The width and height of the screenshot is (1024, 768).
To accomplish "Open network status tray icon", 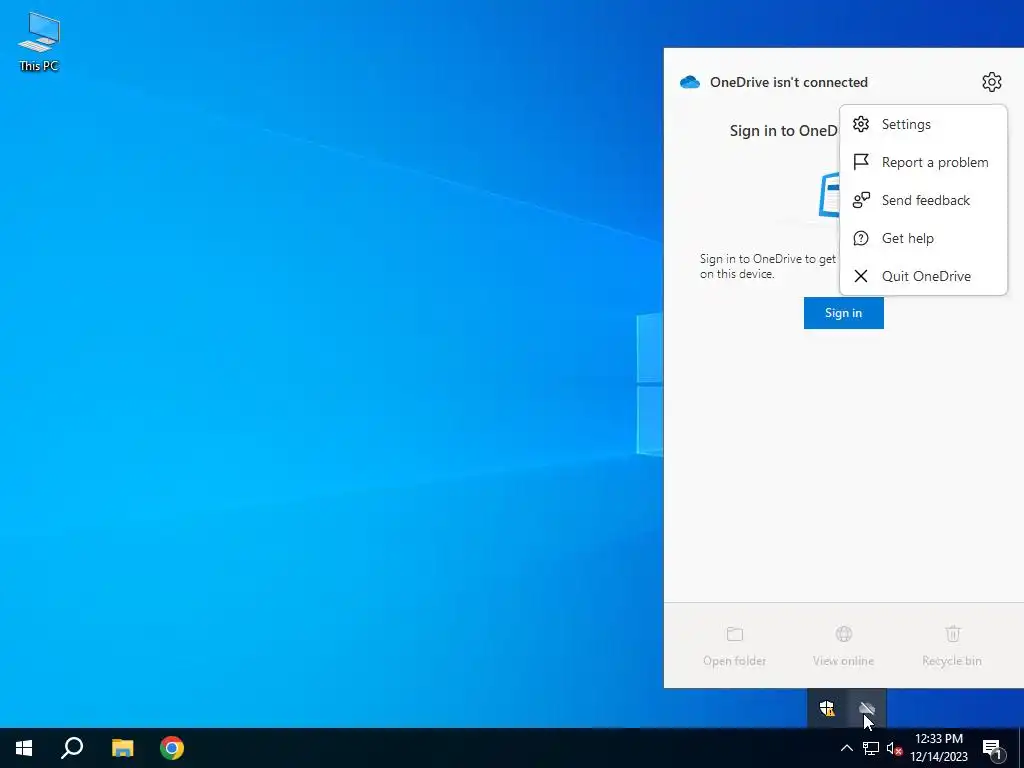I will pyautogui.click(x=871, y=748).
